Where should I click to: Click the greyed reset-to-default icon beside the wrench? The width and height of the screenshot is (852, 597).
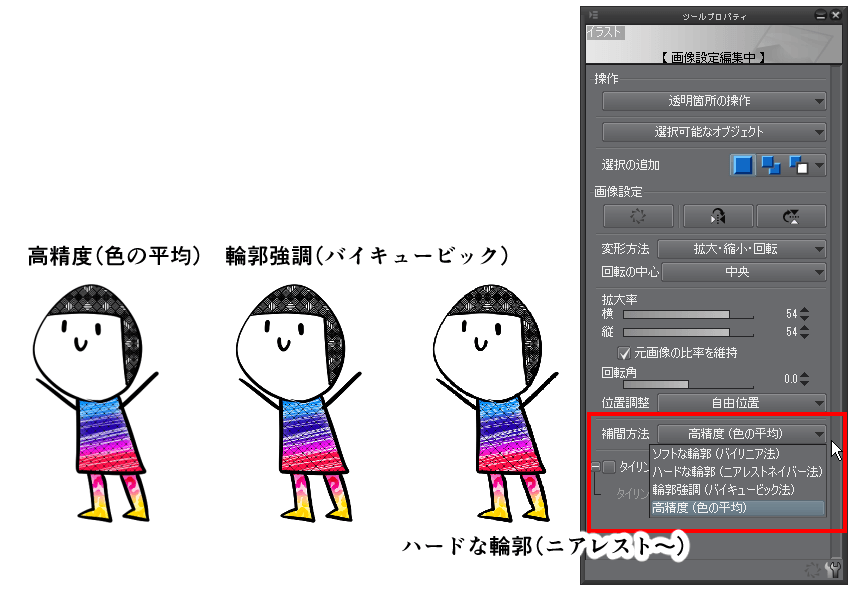813,569
